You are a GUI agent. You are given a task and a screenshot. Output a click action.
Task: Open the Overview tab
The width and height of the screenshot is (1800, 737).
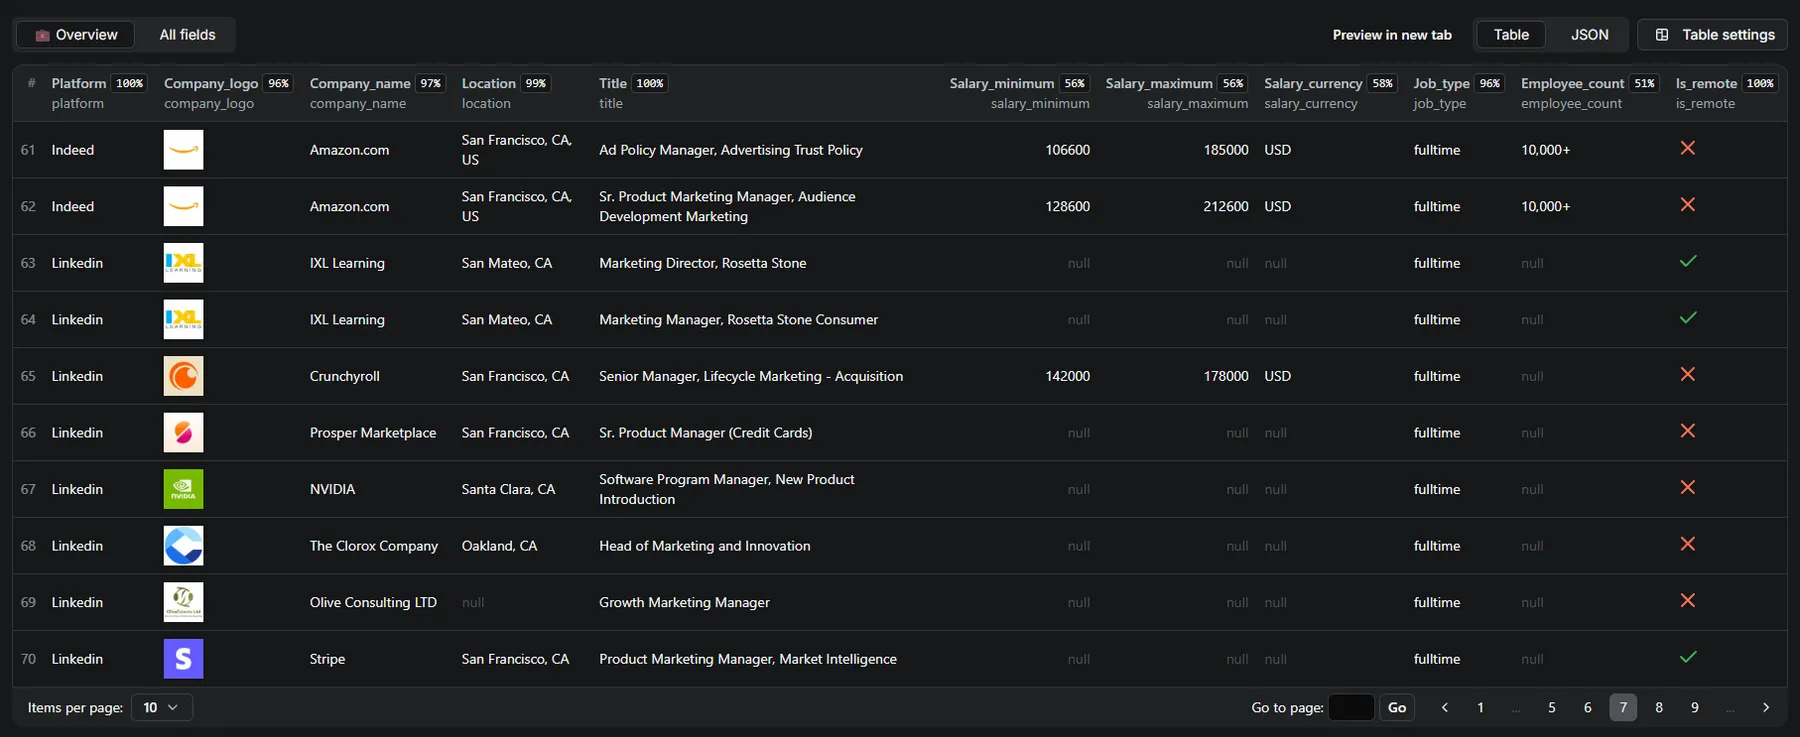point(77,35)
